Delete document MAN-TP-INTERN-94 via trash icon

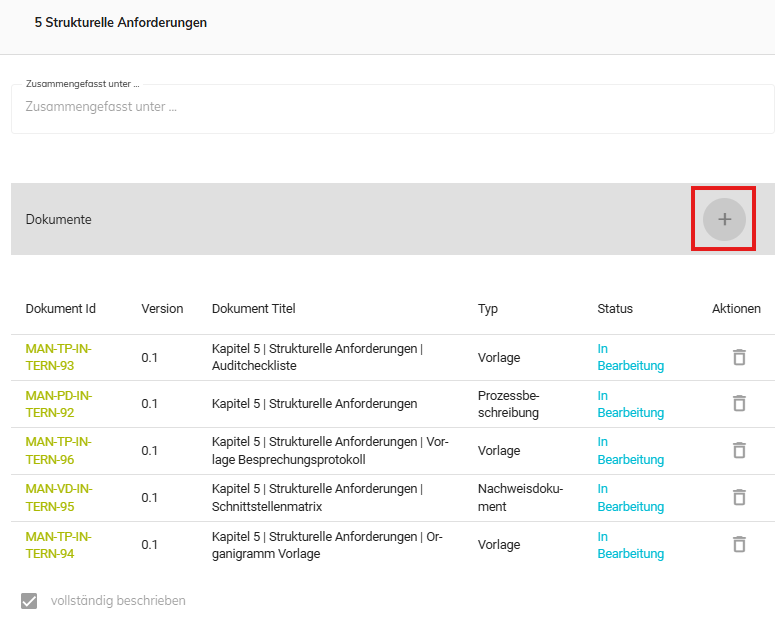click(739, 544)
